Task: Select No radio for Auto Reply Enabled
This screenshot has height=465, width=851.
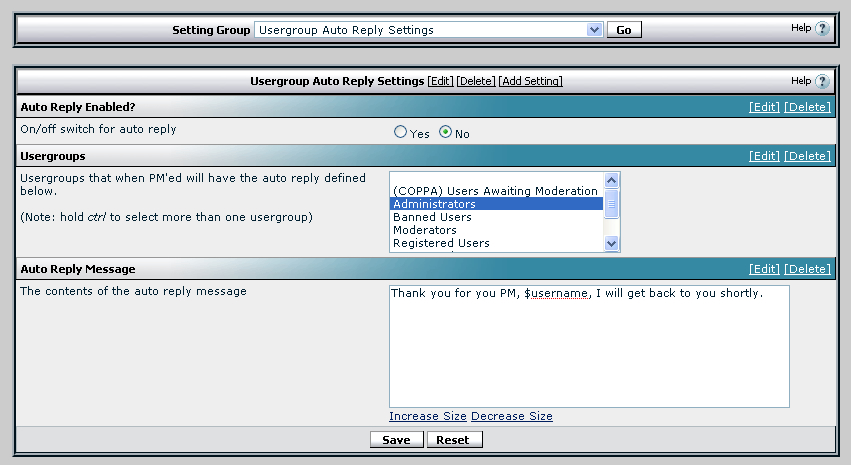Action: coord(446,133)
